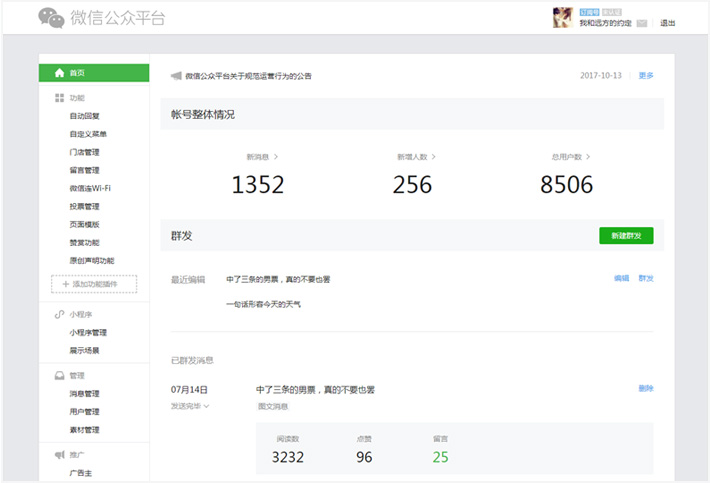The image size is (710, 483).
Task: Expand 新消息 details arrow
Action: (276, 157)
